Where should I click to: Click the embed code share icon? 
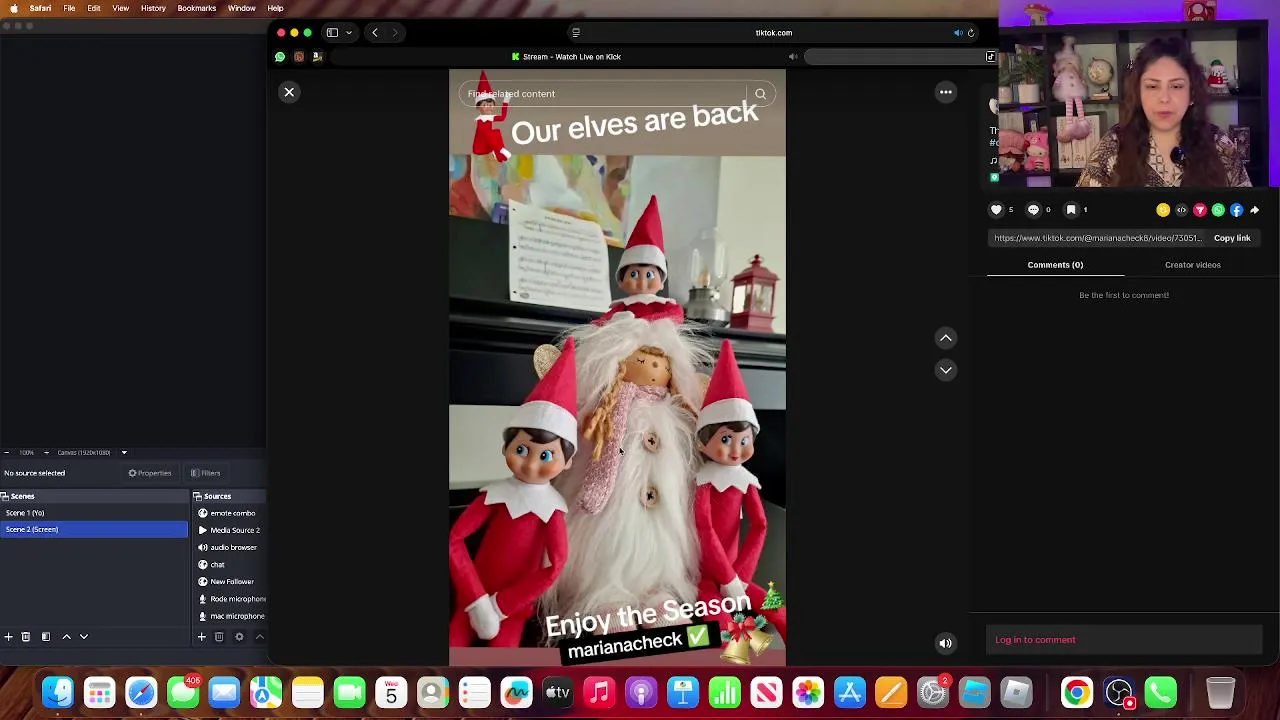click(x=1181, y=210)
